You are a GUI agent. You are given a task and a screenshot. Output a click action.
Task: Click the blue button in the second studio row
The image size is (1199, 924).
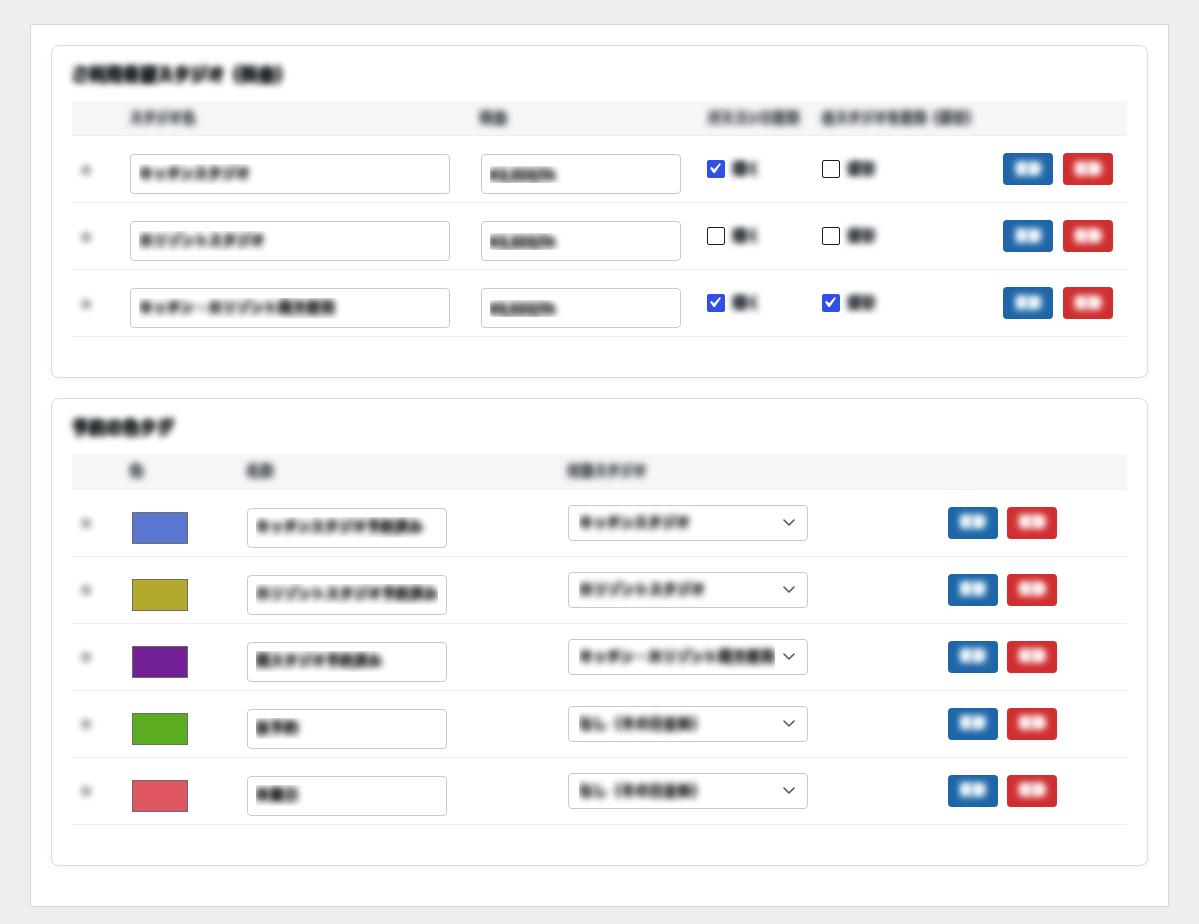click(x=1028, y=236)
